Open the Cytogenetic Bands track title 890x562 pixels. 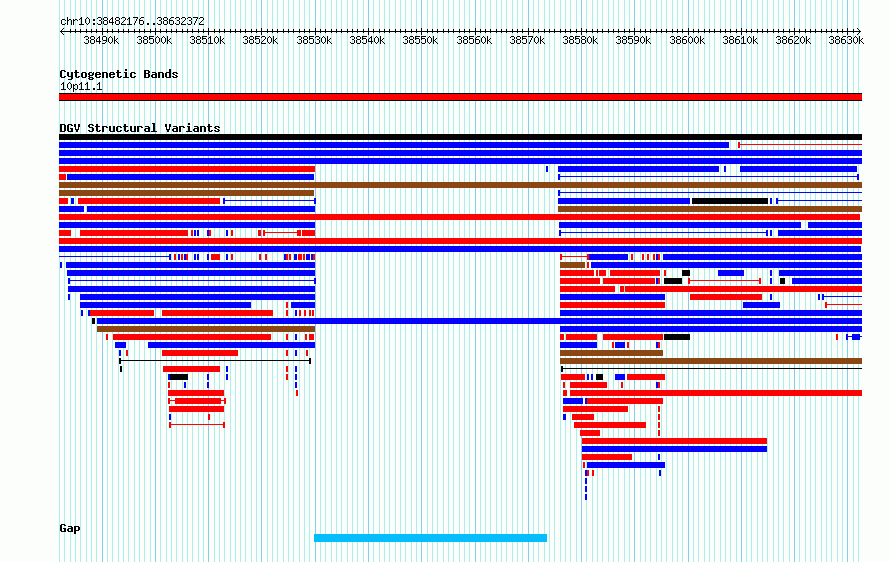point(119,74)
